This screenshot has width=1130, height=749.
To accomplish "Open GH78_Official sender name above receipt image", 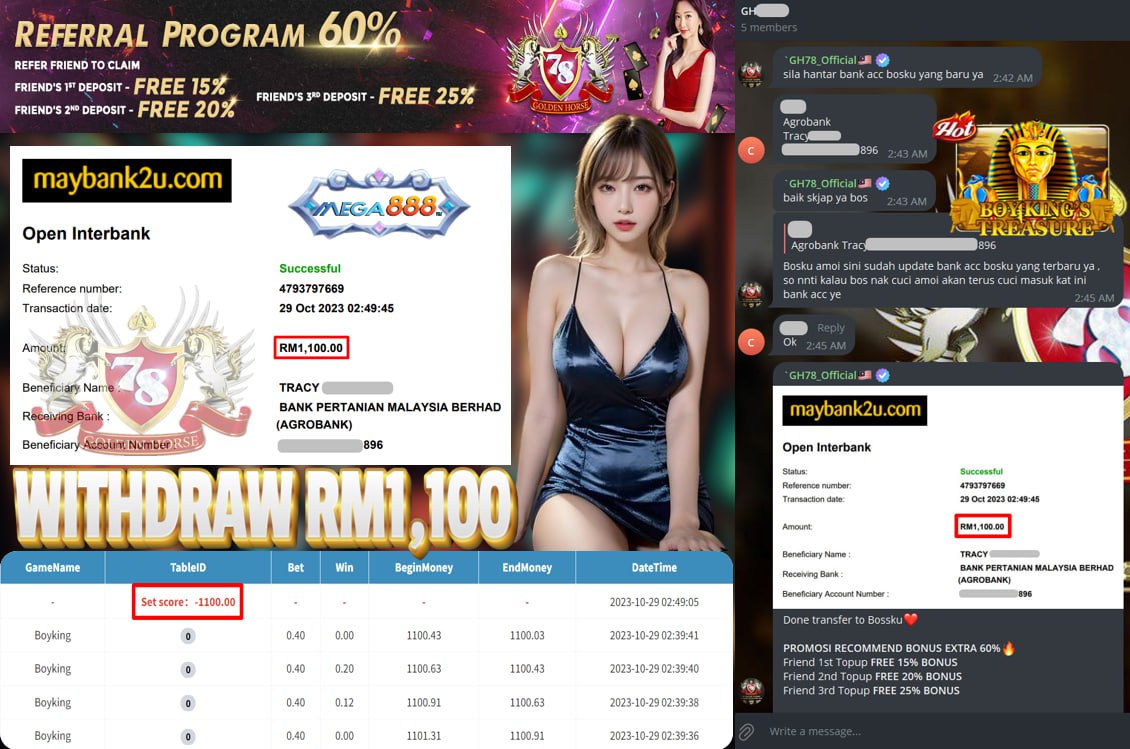I will point(822,376).
